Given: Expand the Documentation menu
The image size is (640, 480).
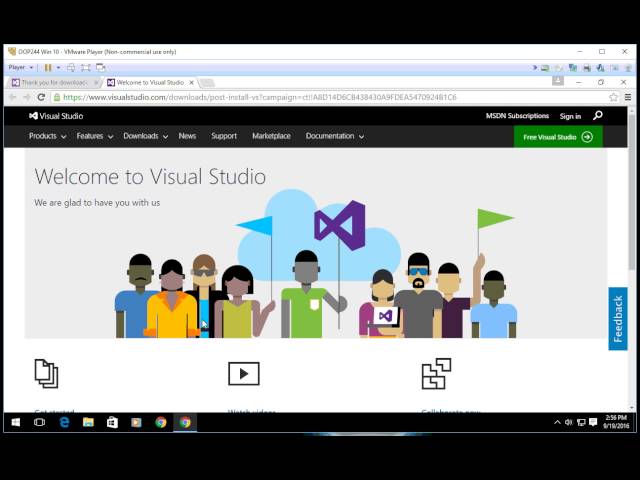Looking at the screenshot, I should [x=335, y=136].
